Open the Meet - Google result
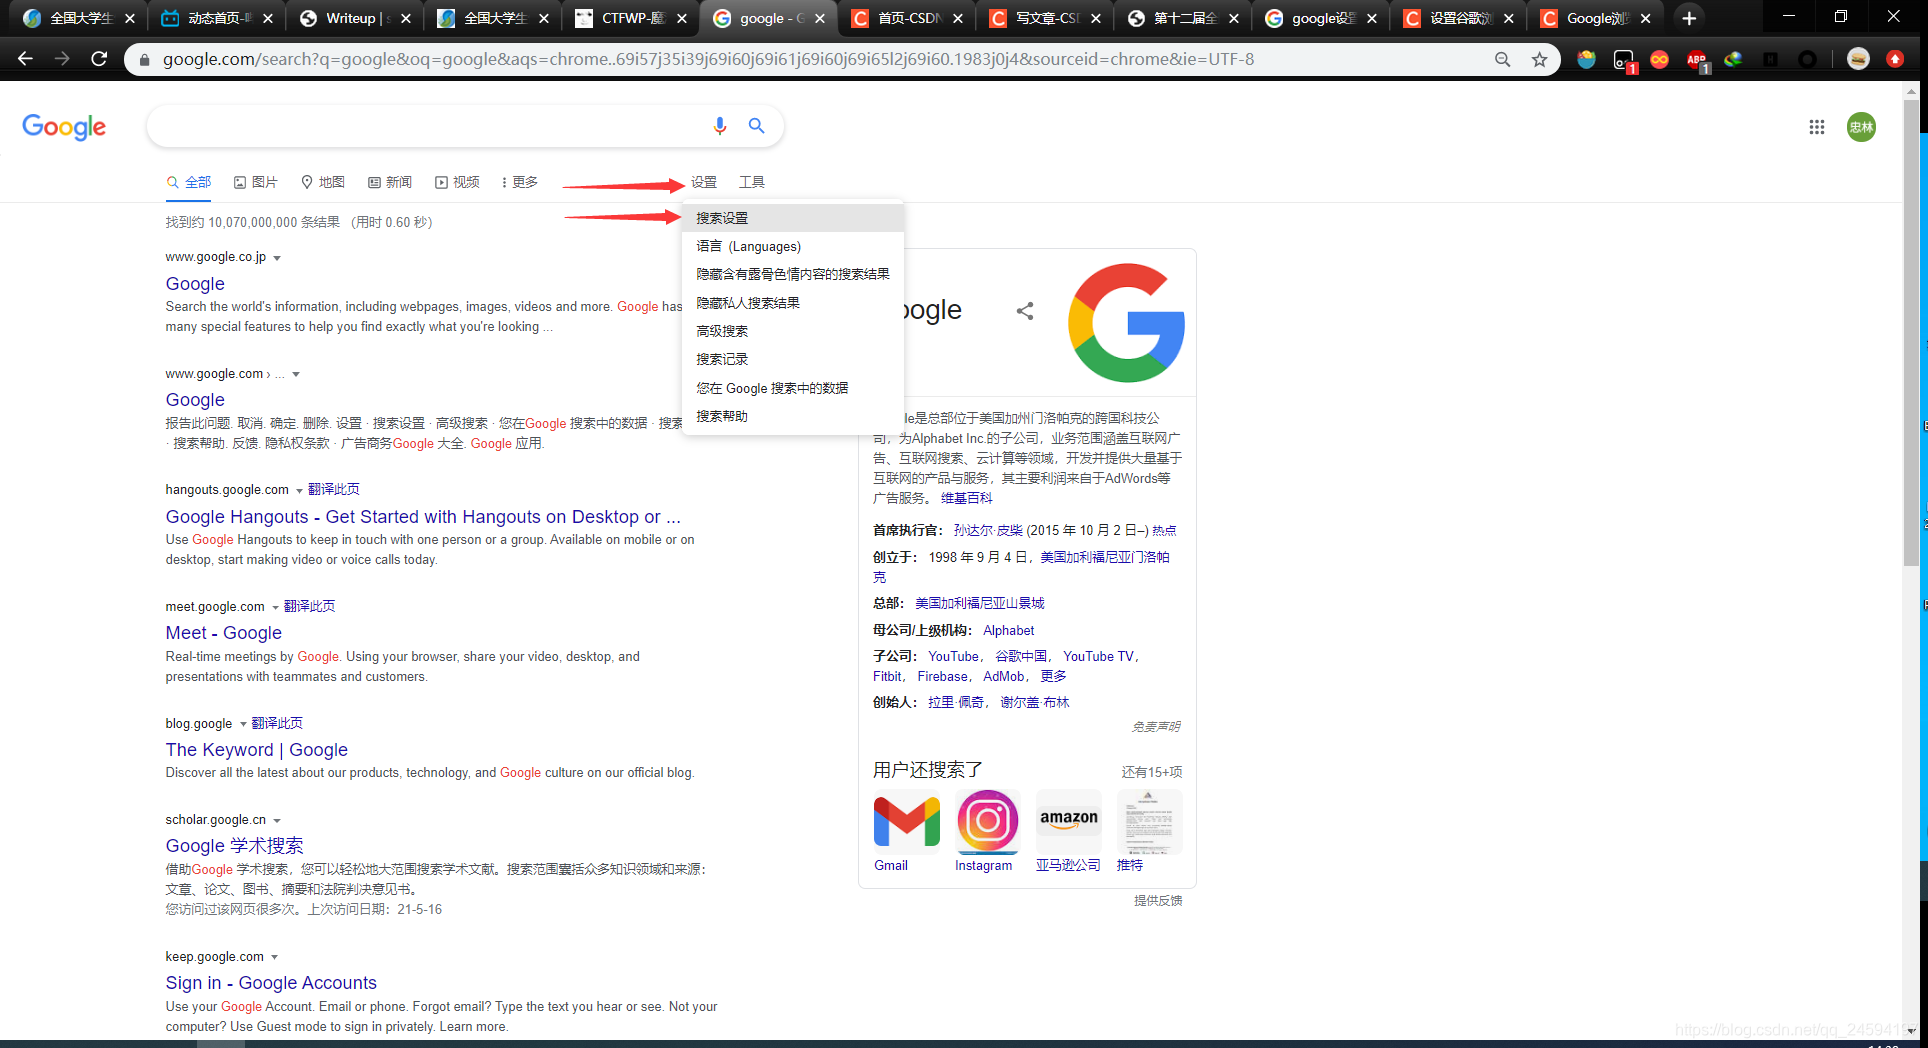The height and width of the screenshot is (1048, 1928). click(x=224, y=633)
